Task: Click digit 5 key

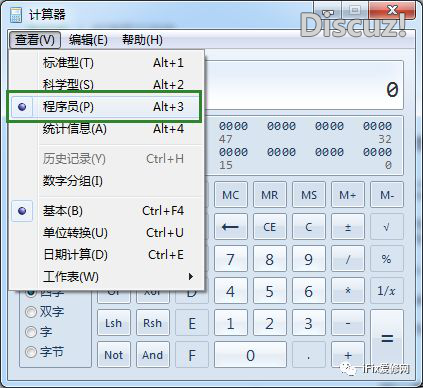Action: (x=270, y=291)
